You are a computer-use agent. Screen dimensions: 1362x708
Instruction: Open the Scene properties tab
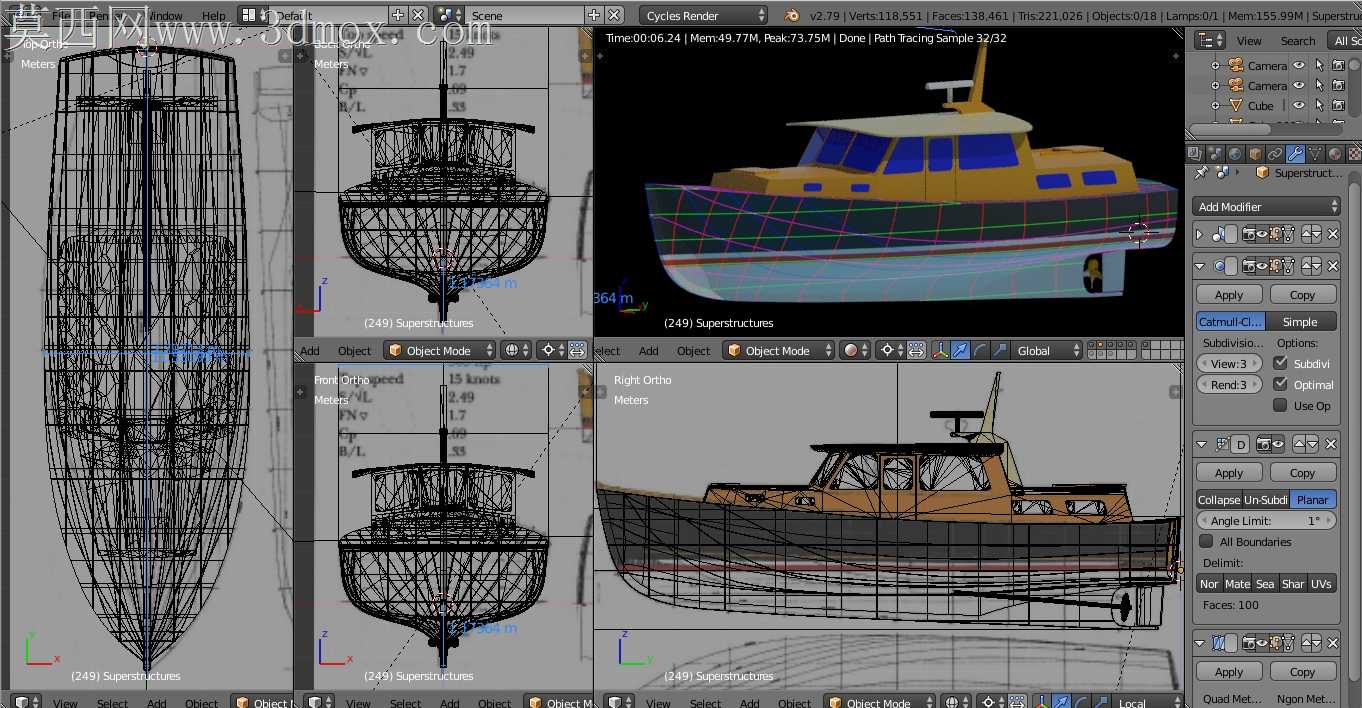pyautogui.click(x=1214, y=154)
